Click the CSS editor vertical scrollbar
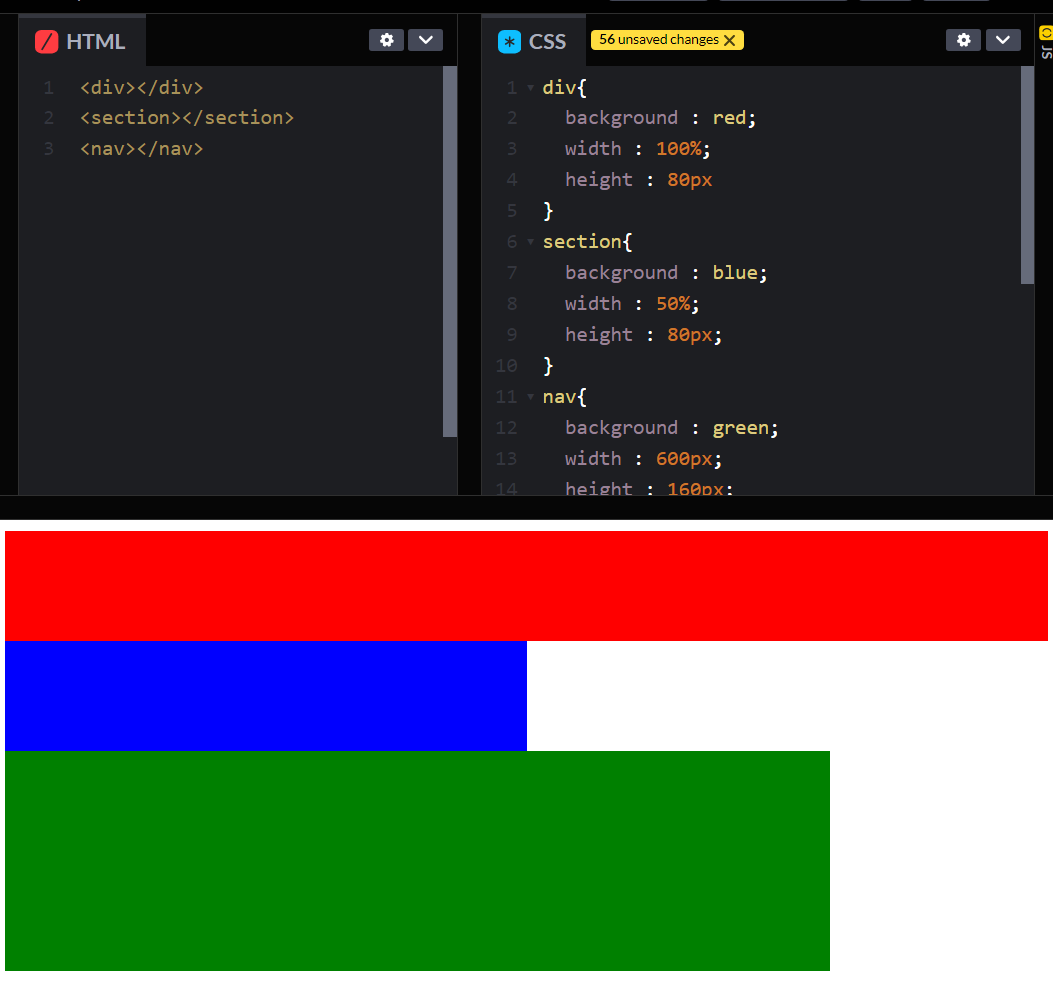Screen dimensions: 1053x996 pyautogui.click(x=1027, y=175)
